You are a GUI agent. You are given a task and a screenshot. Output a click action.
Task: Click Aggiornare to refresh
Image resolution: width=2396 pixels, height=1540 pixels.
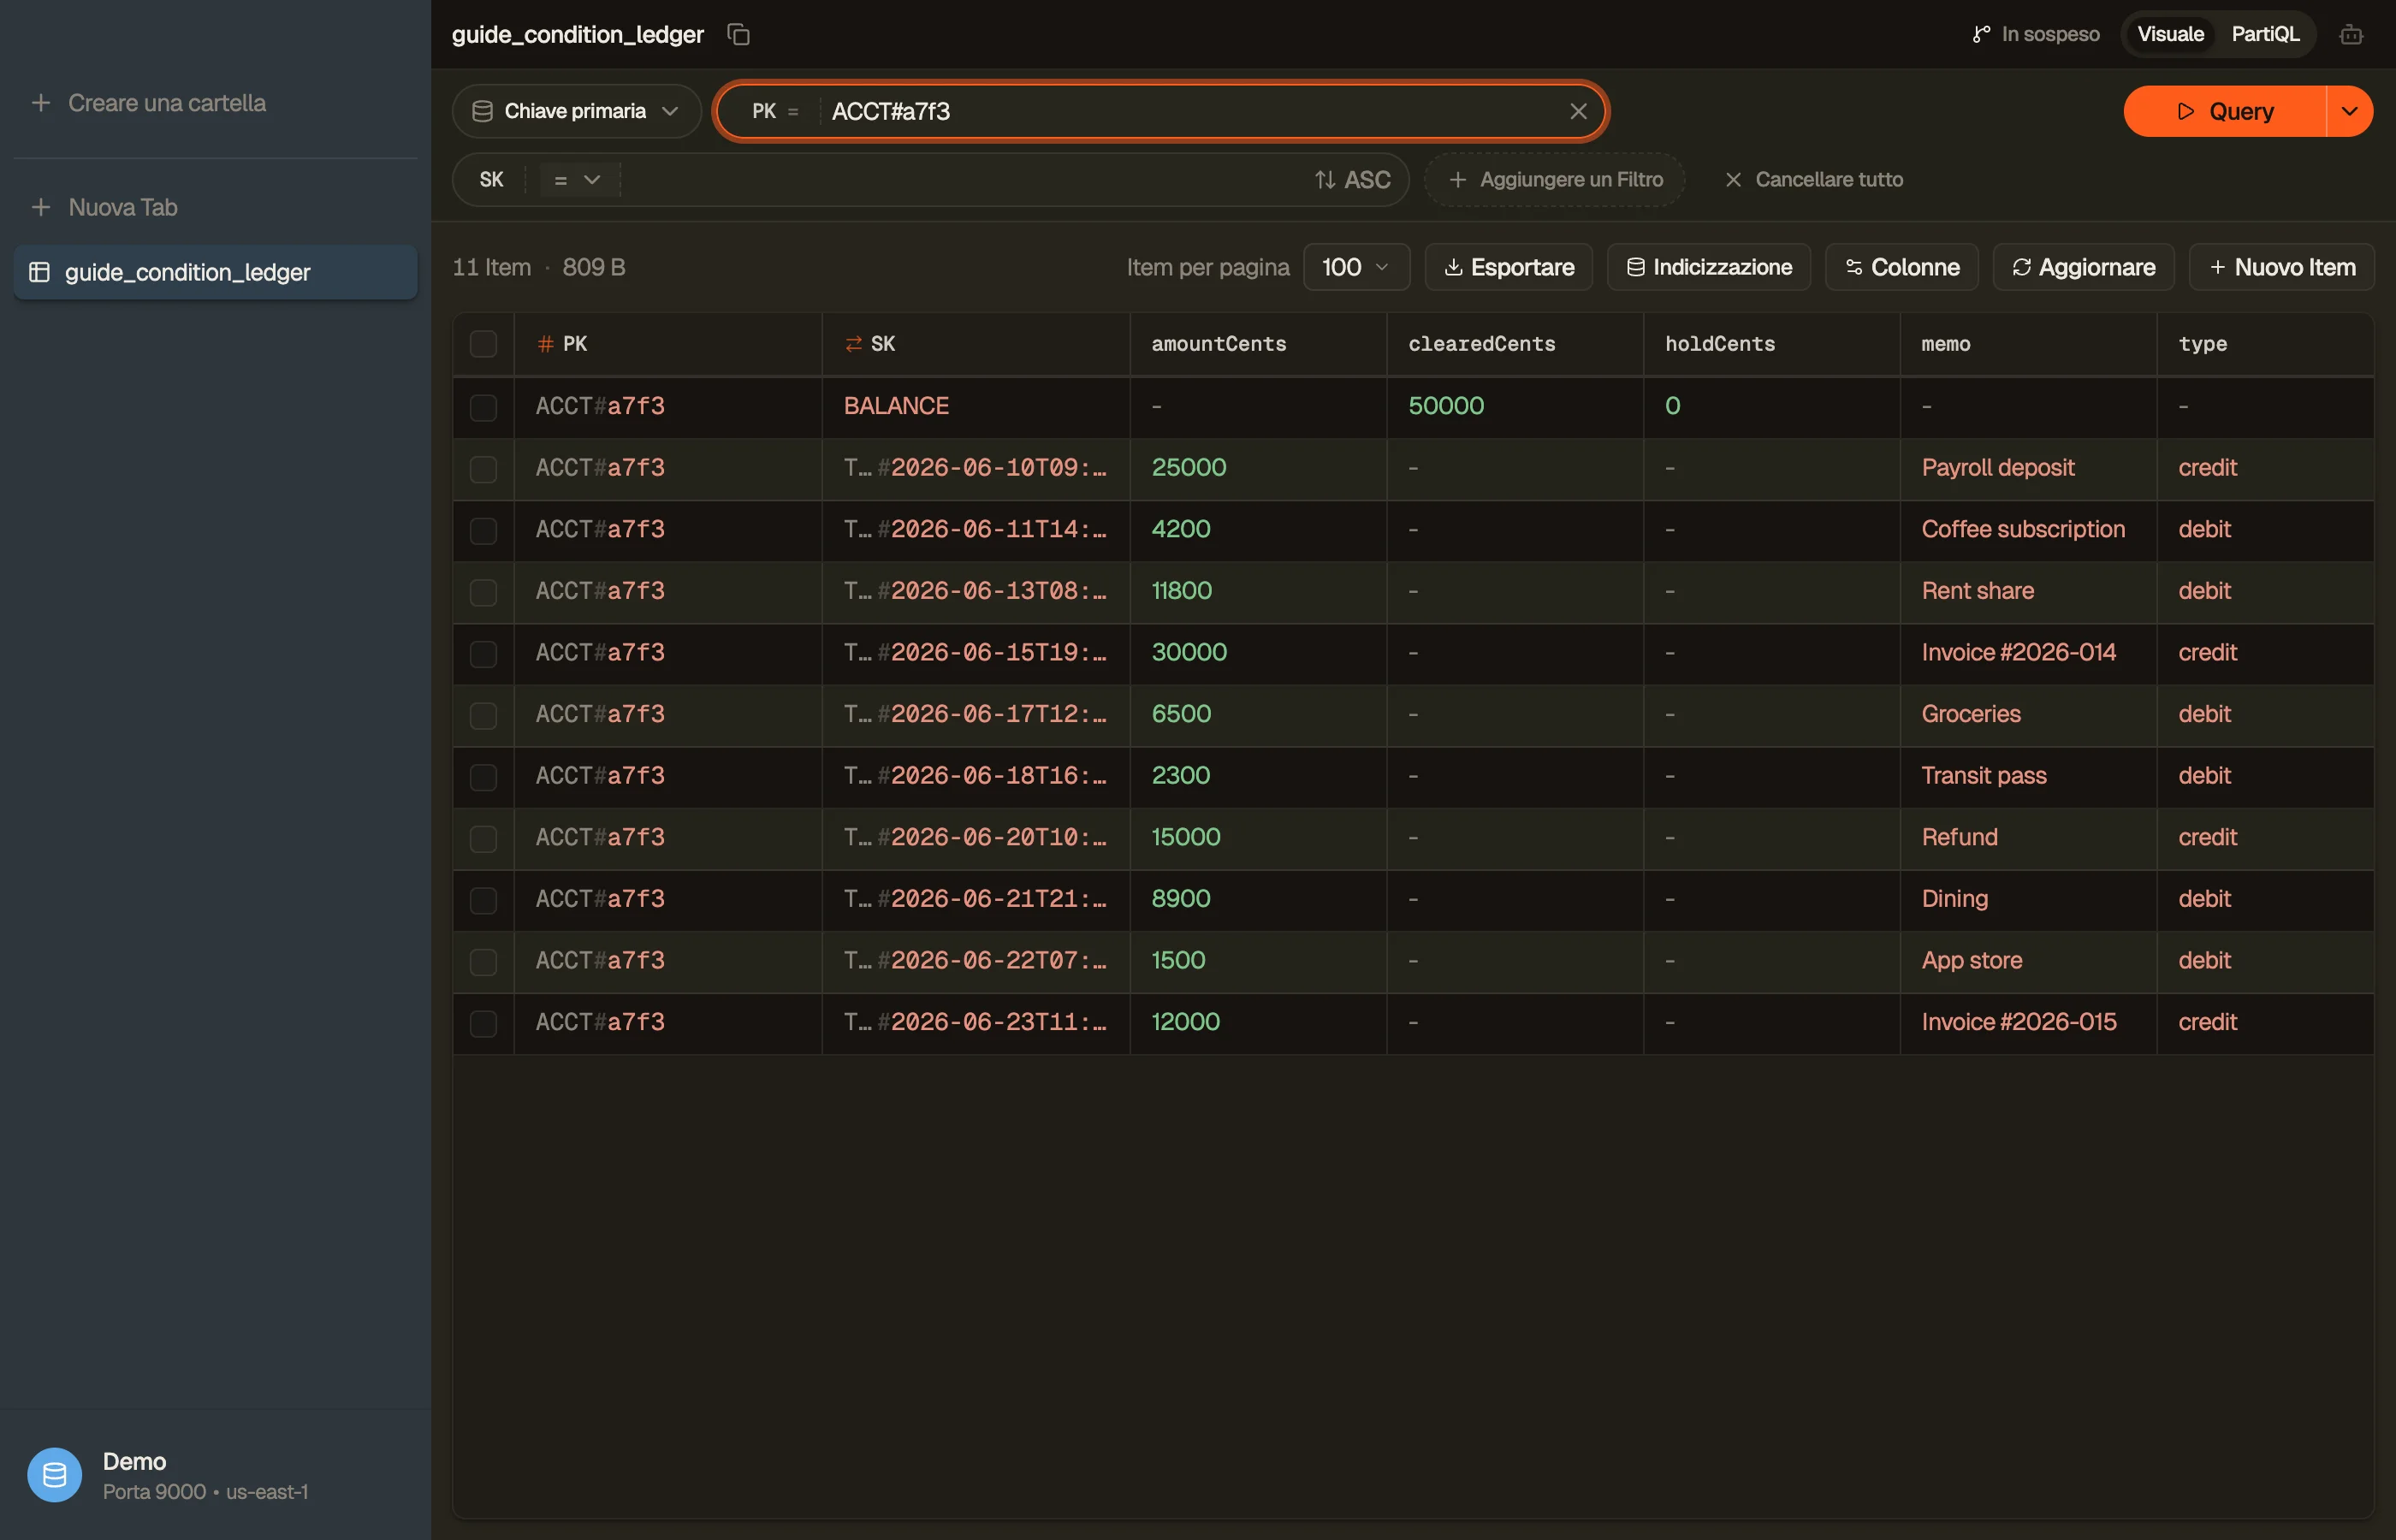[2083, 267]
